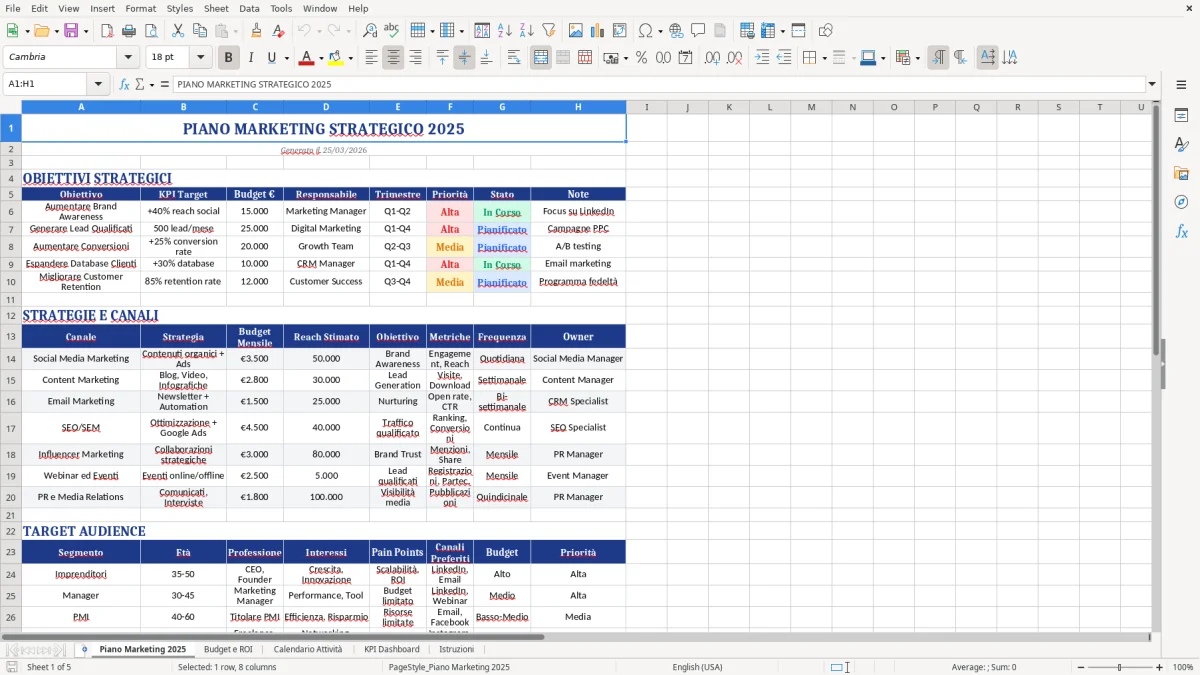
Task: Enable underline formatting
Action: (271, 57)
